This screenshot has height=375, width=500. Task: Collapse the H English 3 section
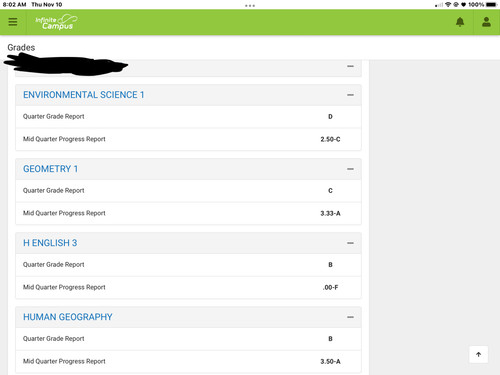point(350,243)
